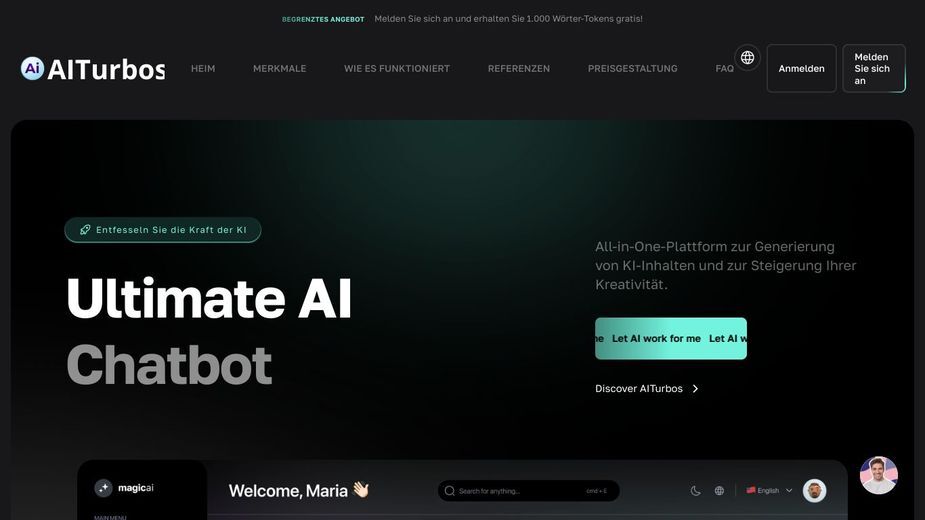Click the magicai logo in dashboard preview
925x520 pixels.
click(x=124, y=488)
